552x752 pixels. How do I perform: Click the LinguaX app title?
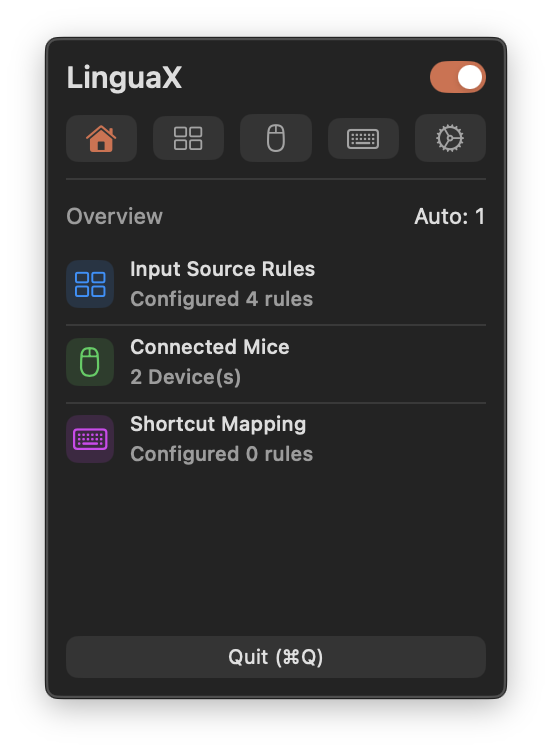point(124,77)
